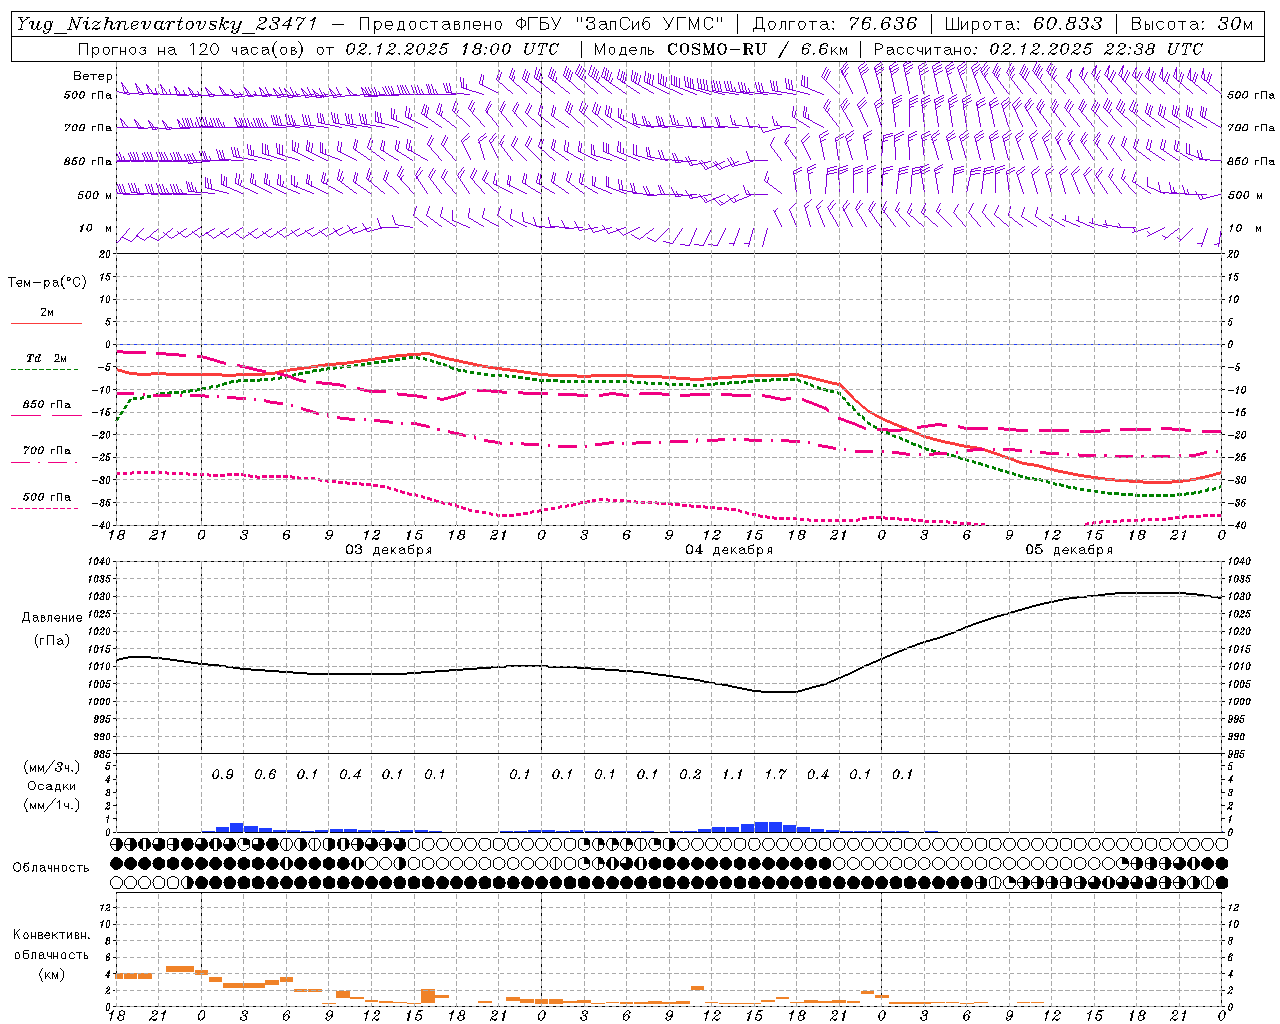Image resolution: width=1280 pixels, height=1024 pixels.
Task: Click the 2м temperature legend entry
Action: [46, 313]
